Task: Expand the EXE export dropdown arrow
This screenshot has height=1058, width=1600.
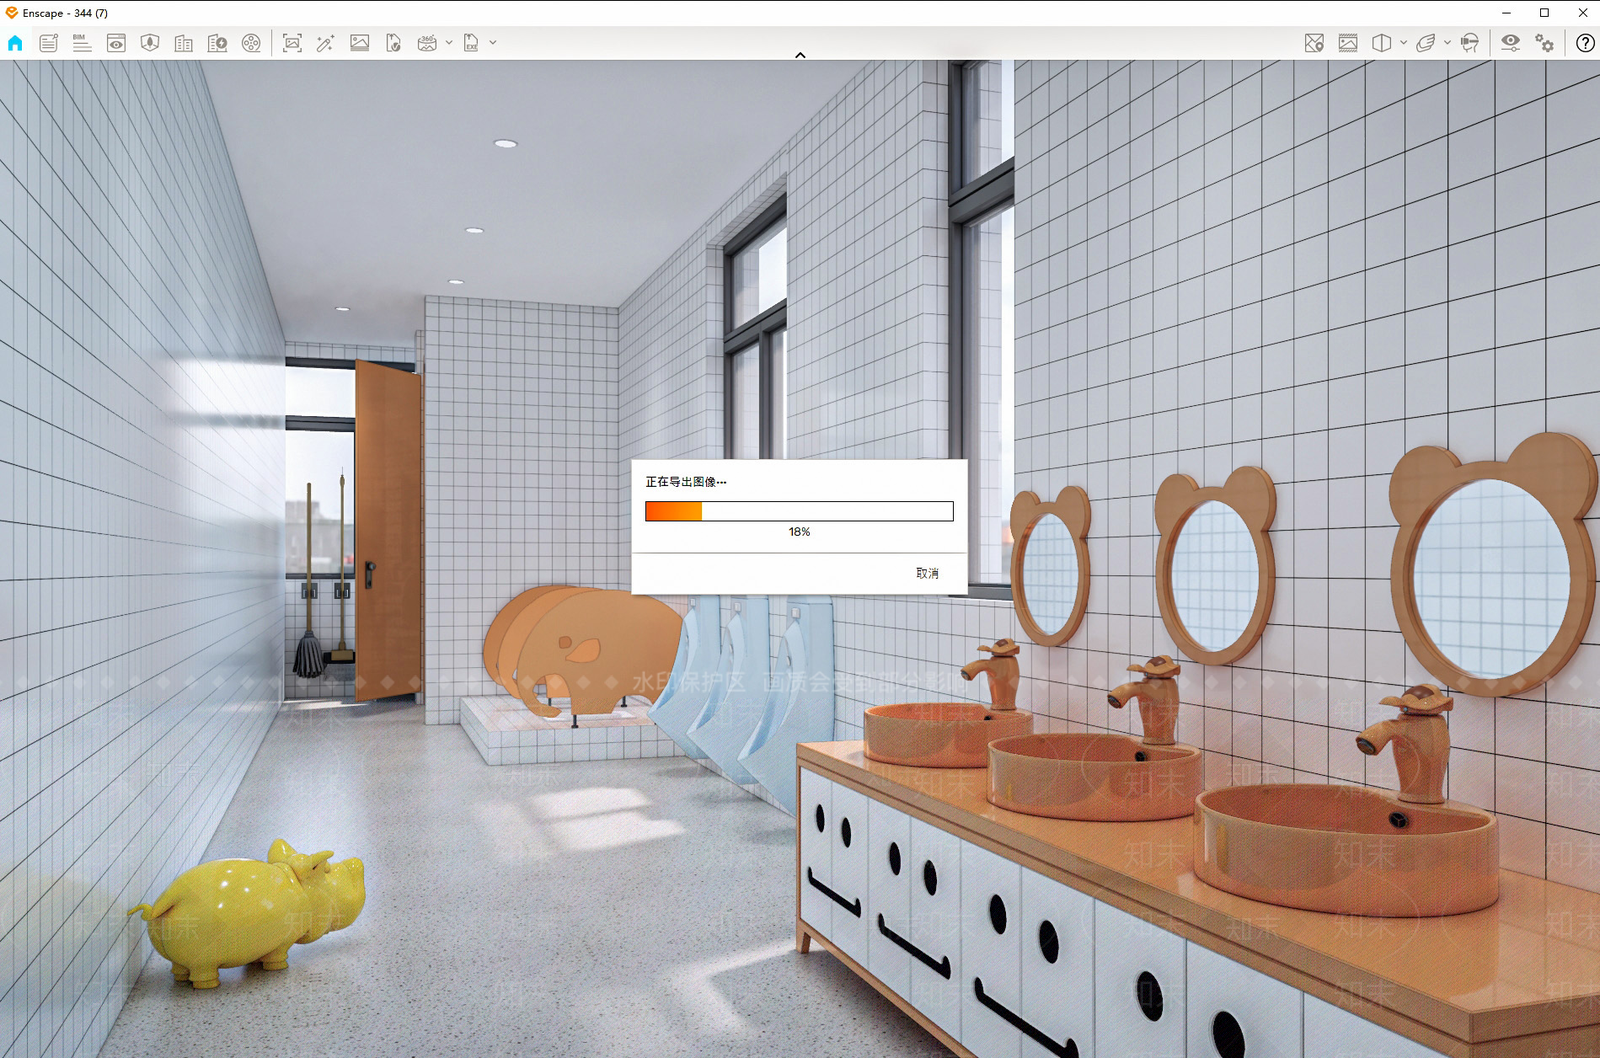Action: coord(493,43)
